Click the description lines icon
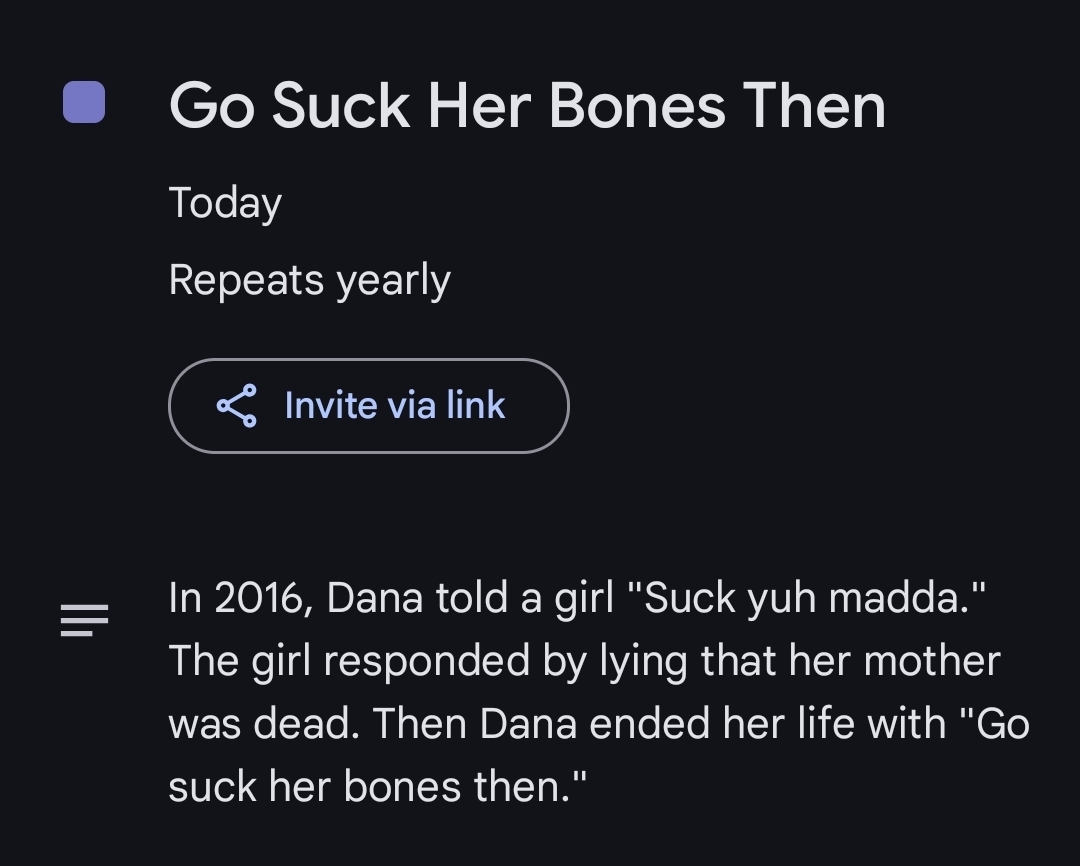Screen dimensions: 1080x866 coord(84,620)
